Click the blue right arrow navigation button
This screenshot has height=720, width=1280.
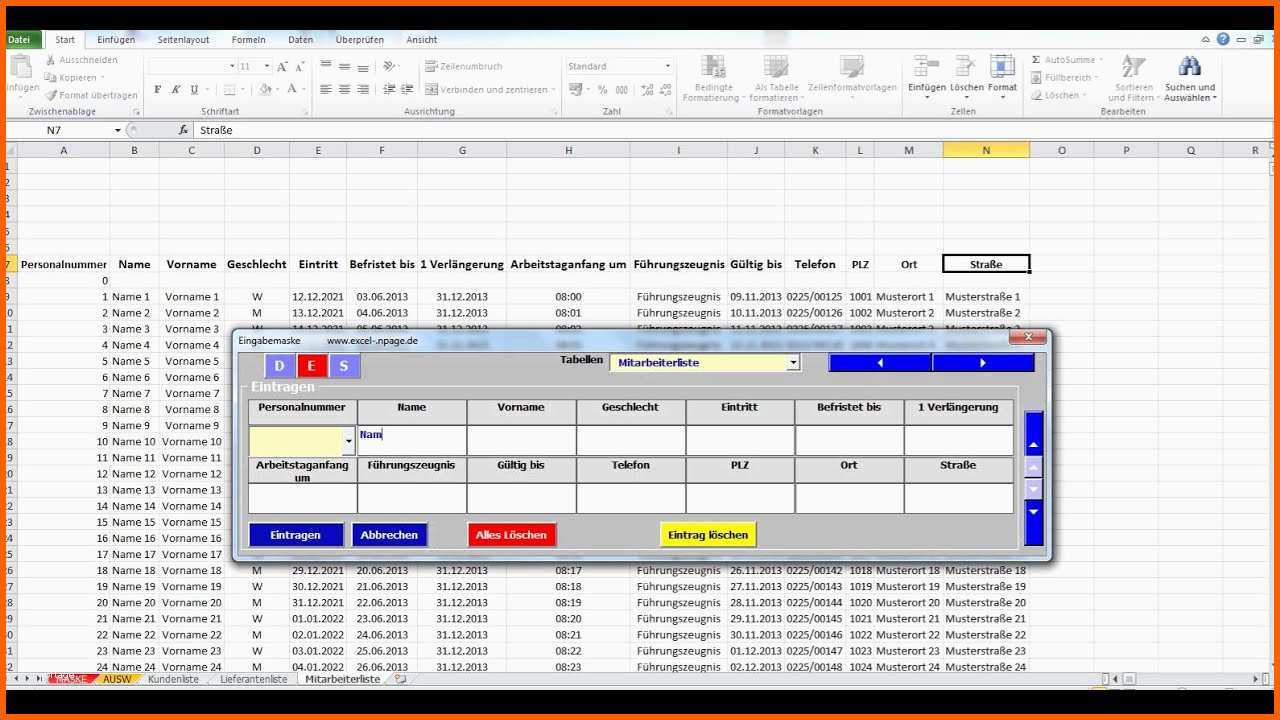pyautogui.click(x=983, y=363)
